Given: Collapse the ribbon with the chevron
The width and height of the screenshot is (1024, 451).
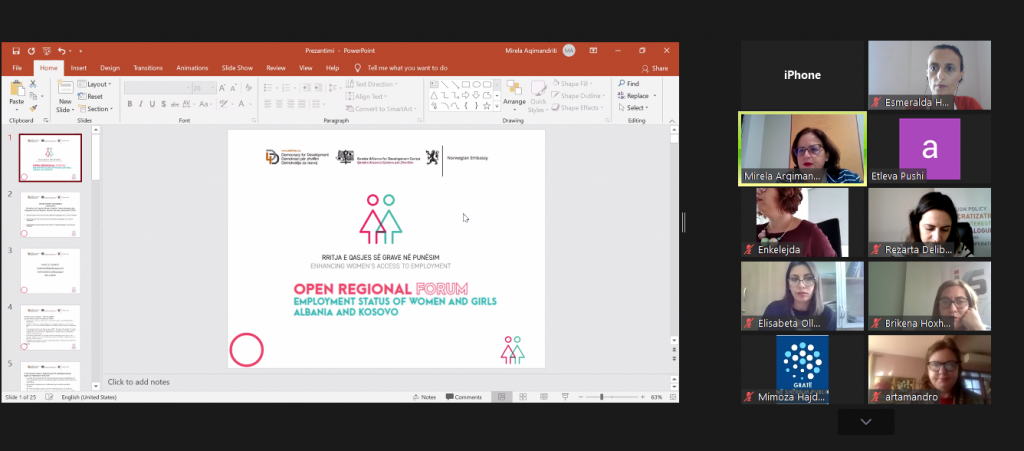Looking at the screenshot, I should pos(672,120).
